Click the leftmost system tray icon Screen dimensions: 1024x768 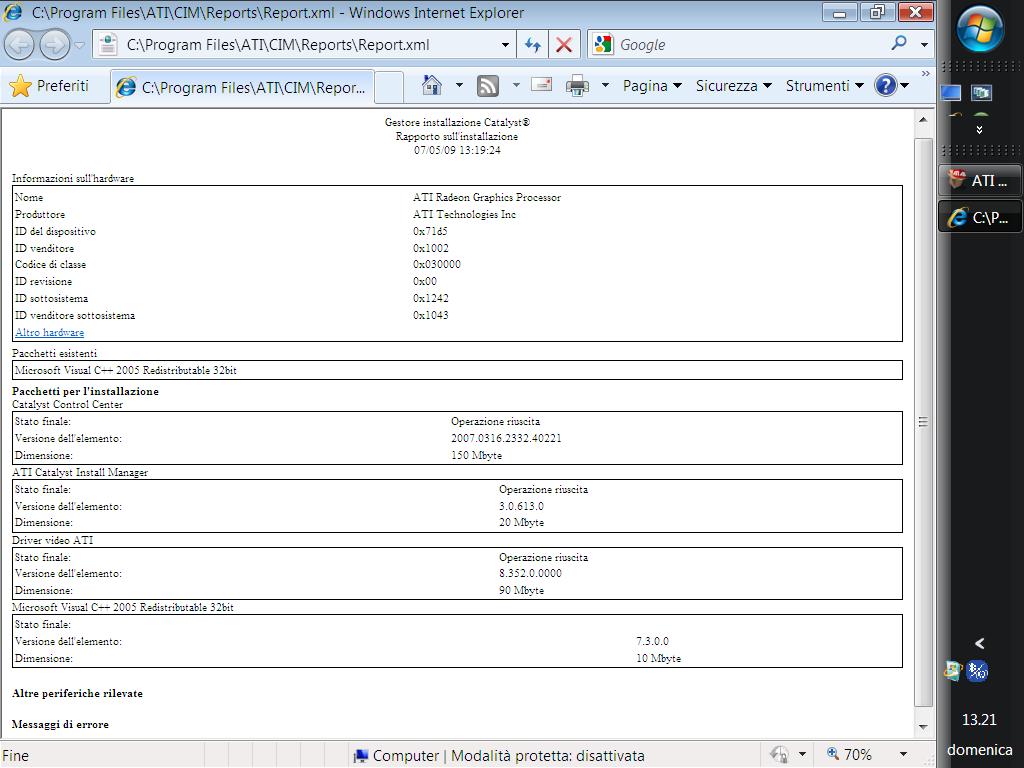(953, 671)
